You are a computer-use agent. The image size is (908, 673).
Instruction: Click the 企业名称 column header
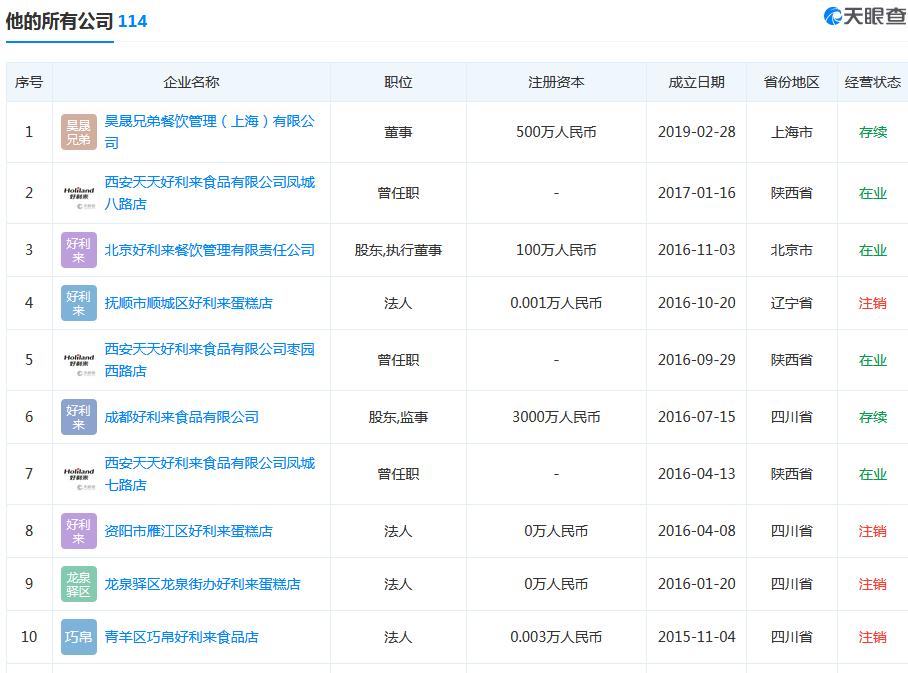pyautogui.click(x=191, y=82)
